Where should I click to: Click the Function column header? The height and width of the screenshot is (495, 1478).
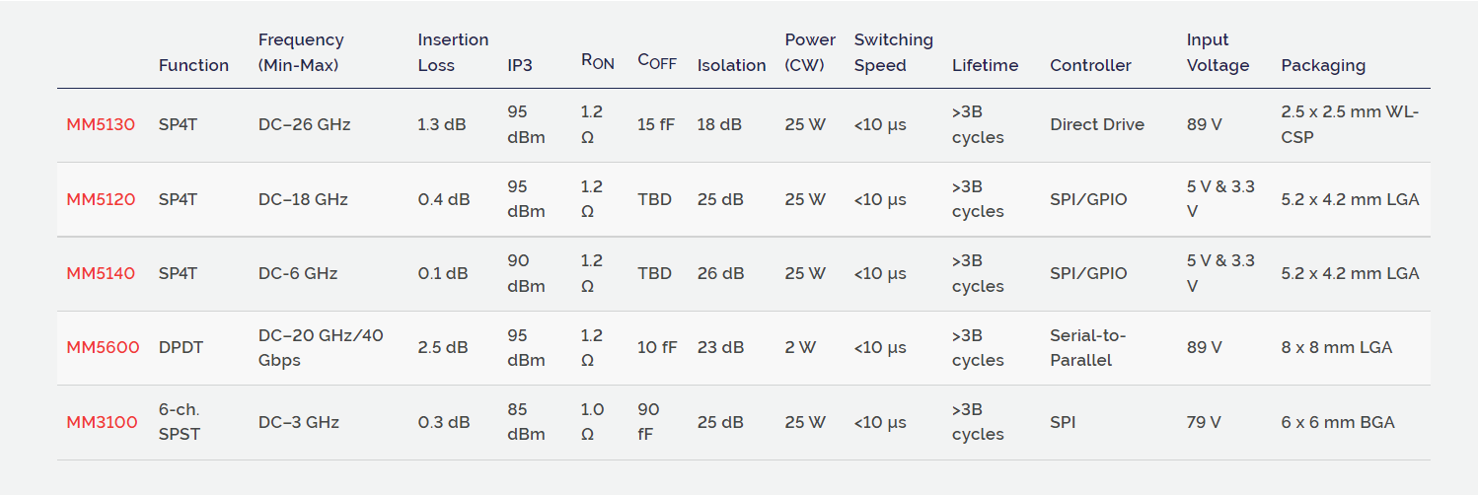(x=193, y=65)
